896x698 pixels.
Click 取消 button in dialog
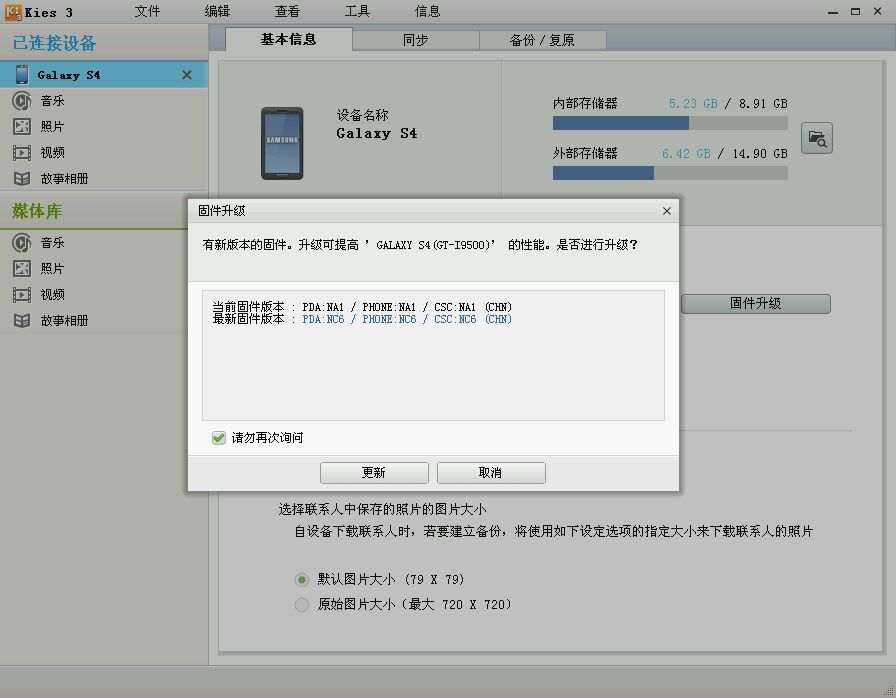pyautogui.click(x=491, y=473)
